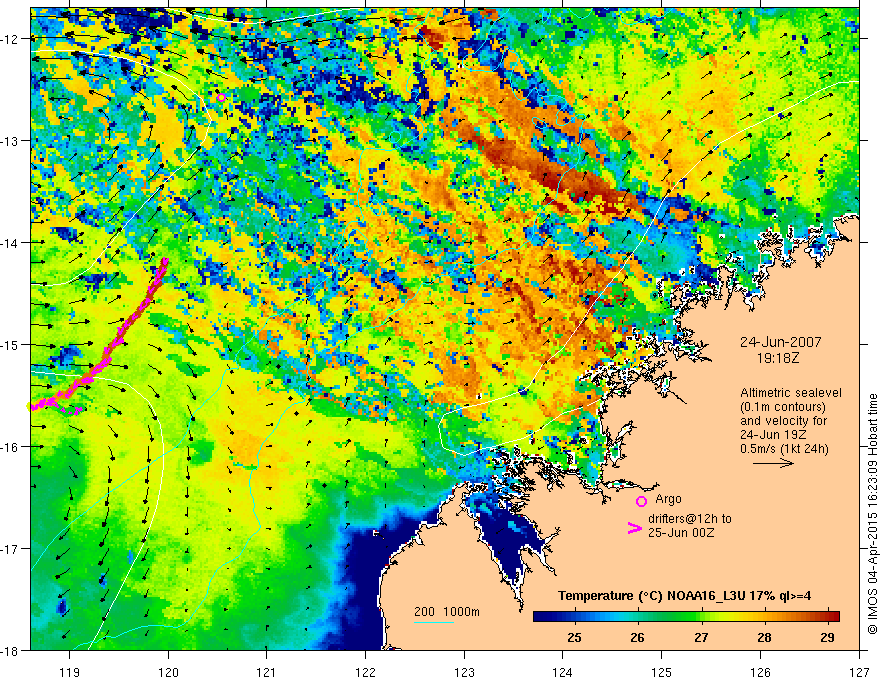The image size is (880, 680).
Task: Click the 0.5m/s velocity scale arrow
Action: (773, 463)
